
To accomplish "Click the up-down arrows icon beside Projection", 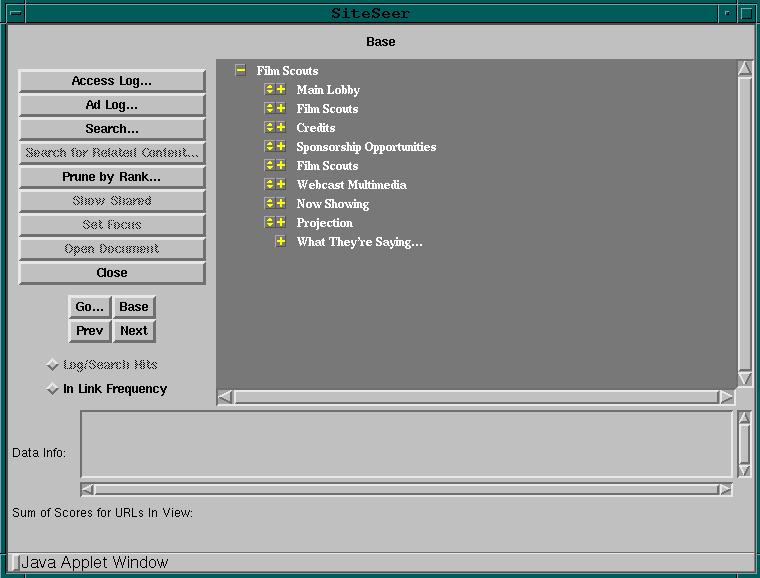I will pos(269,222).
